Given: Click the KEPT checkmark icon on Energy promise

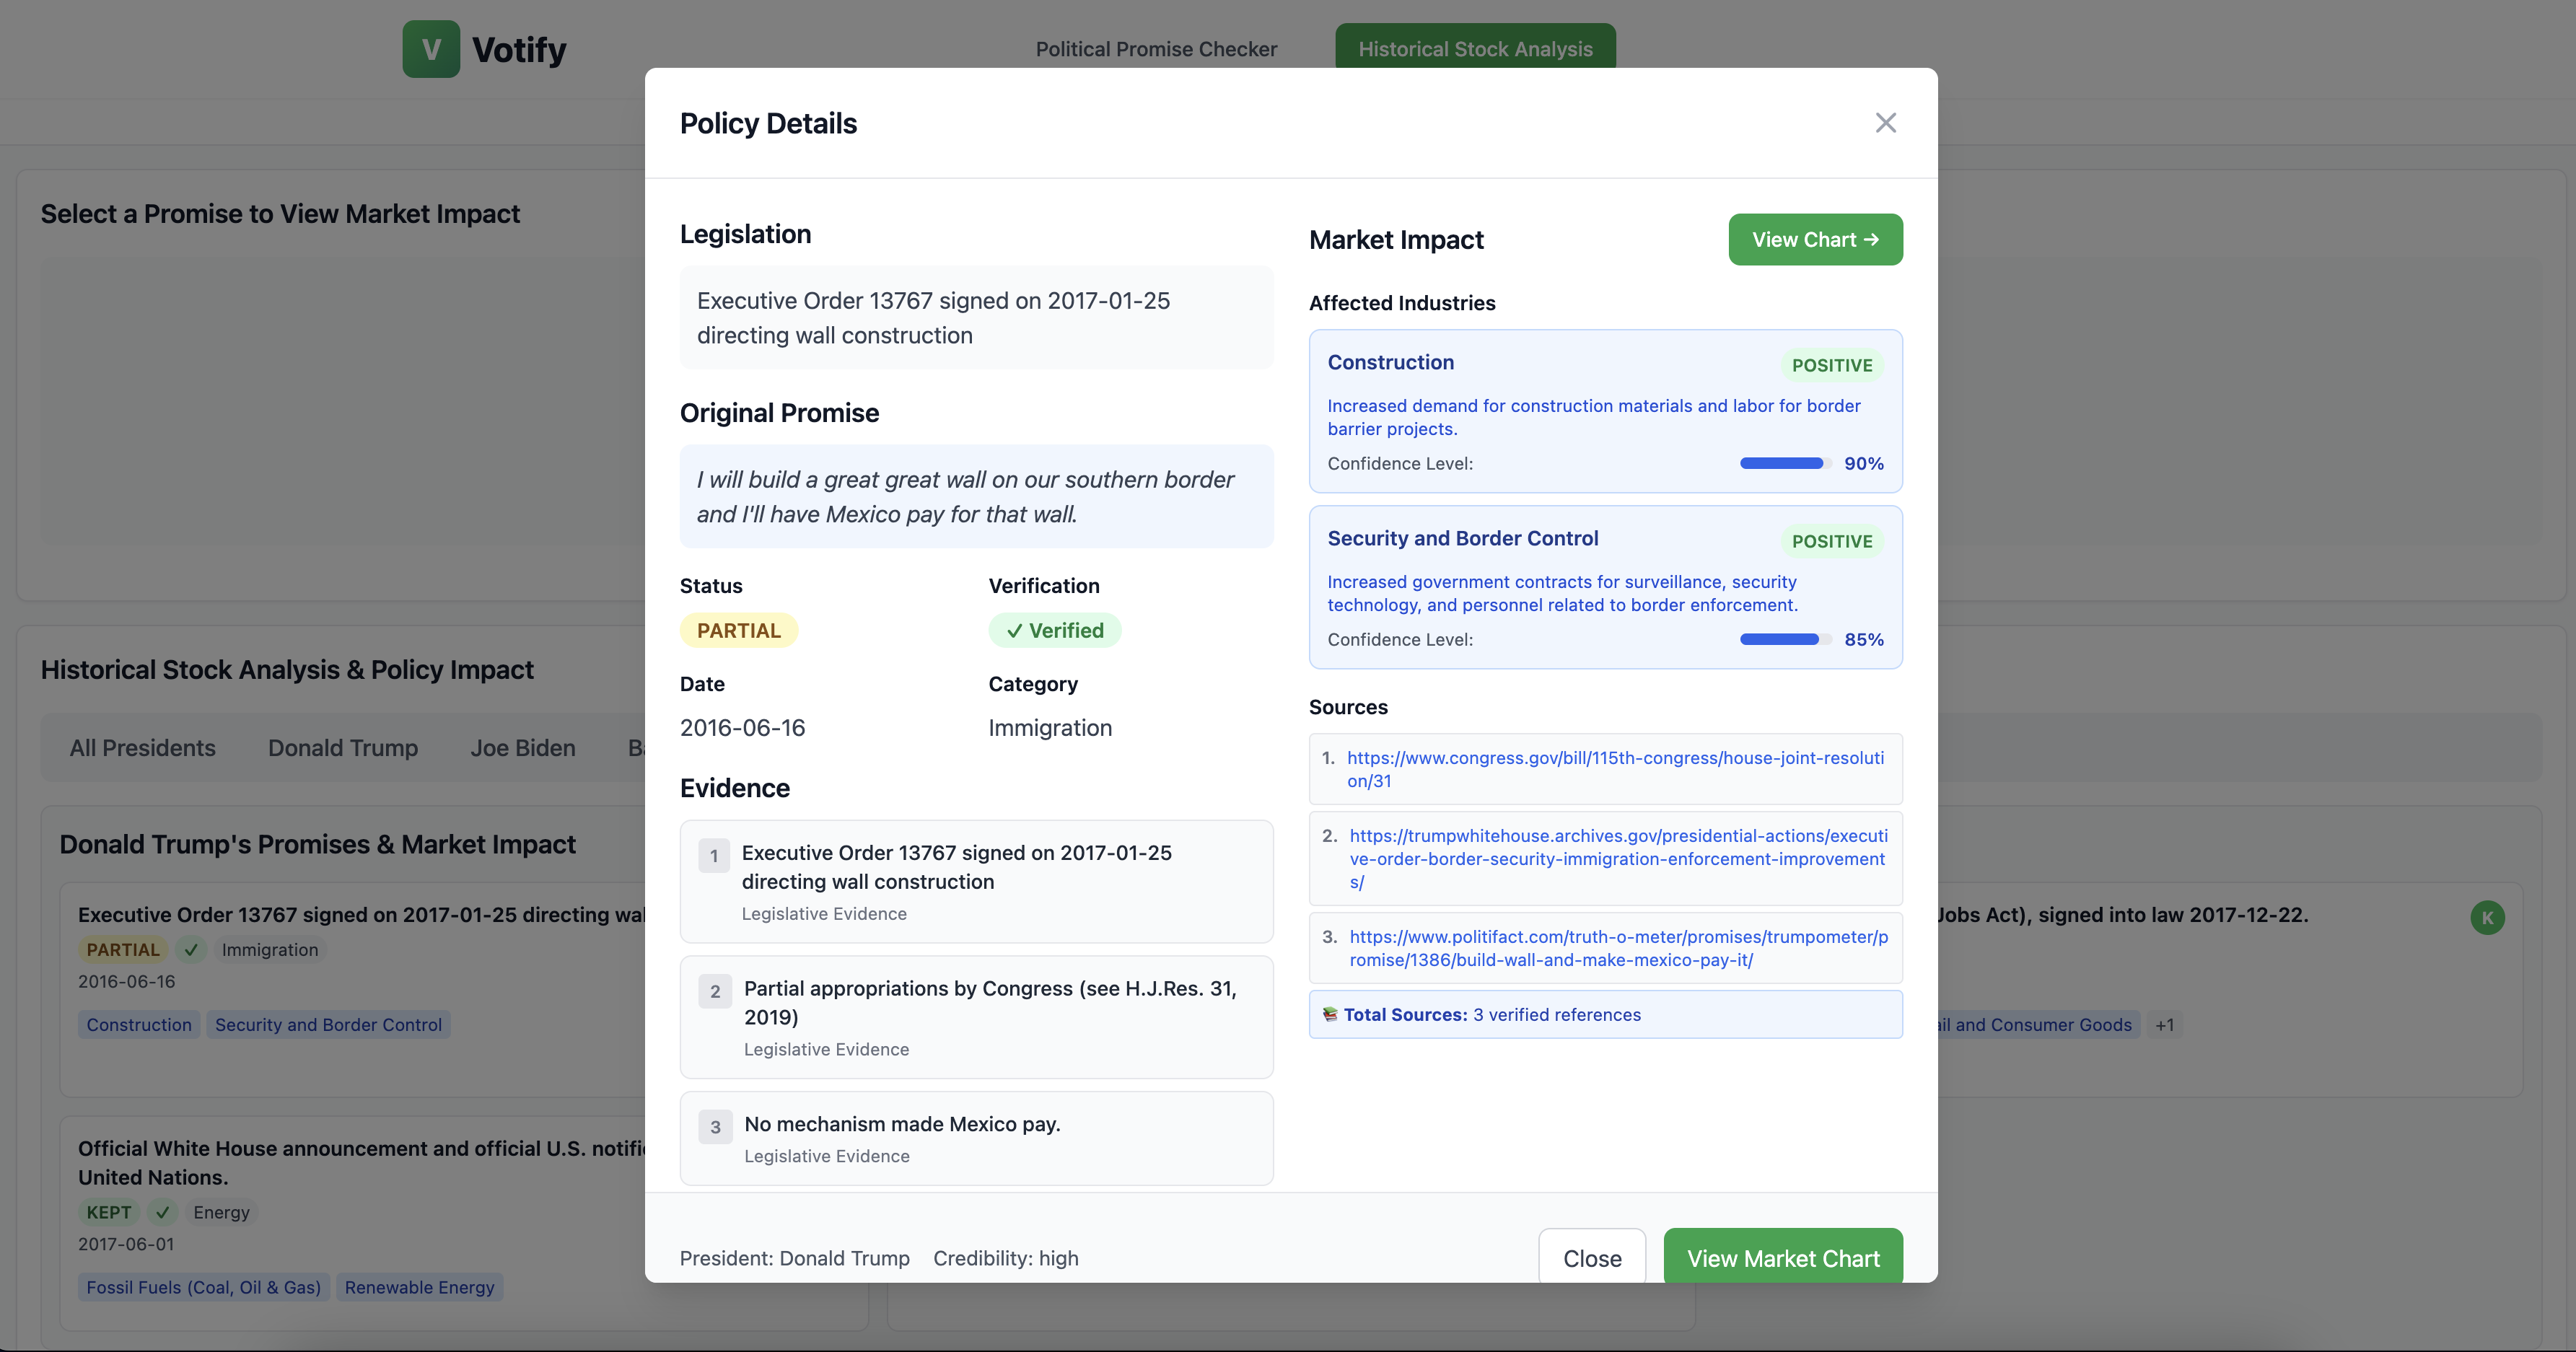Looking at the screenshot, I should tap(162, 1213).
